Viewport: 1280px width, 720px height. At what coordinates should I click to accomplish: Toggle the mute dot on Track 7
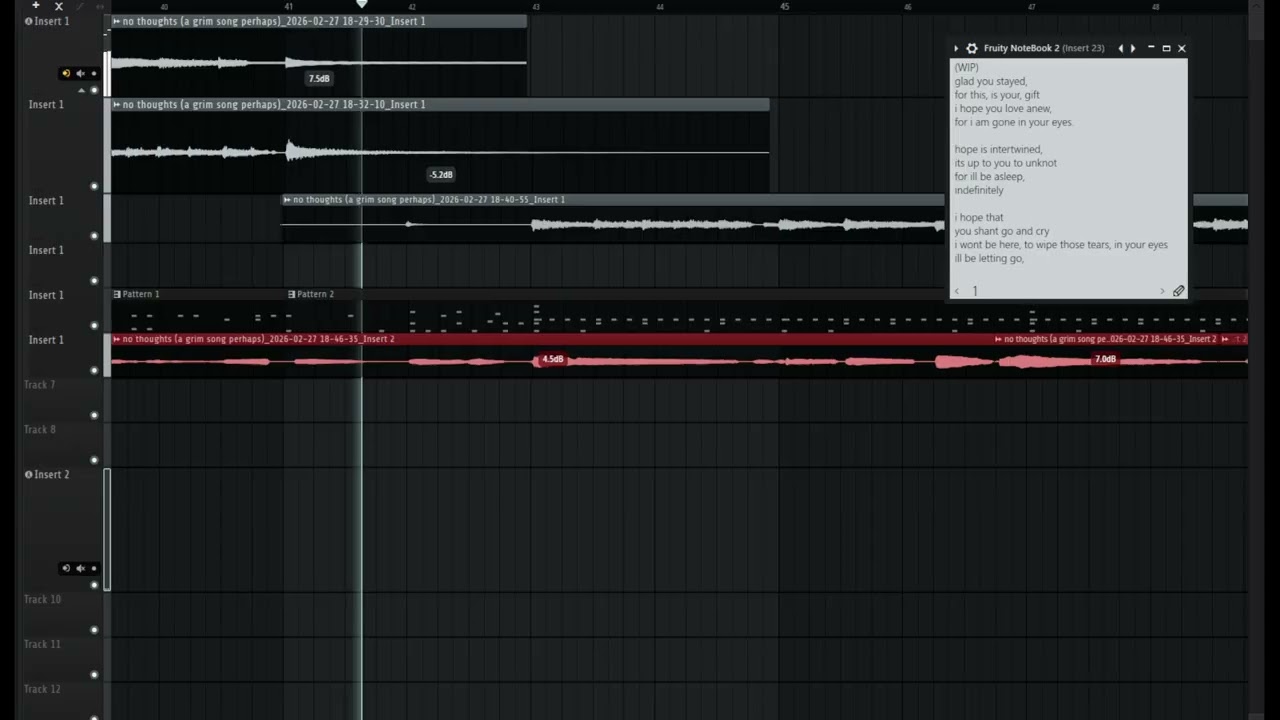pyautogui.click(x=94, y=416)
